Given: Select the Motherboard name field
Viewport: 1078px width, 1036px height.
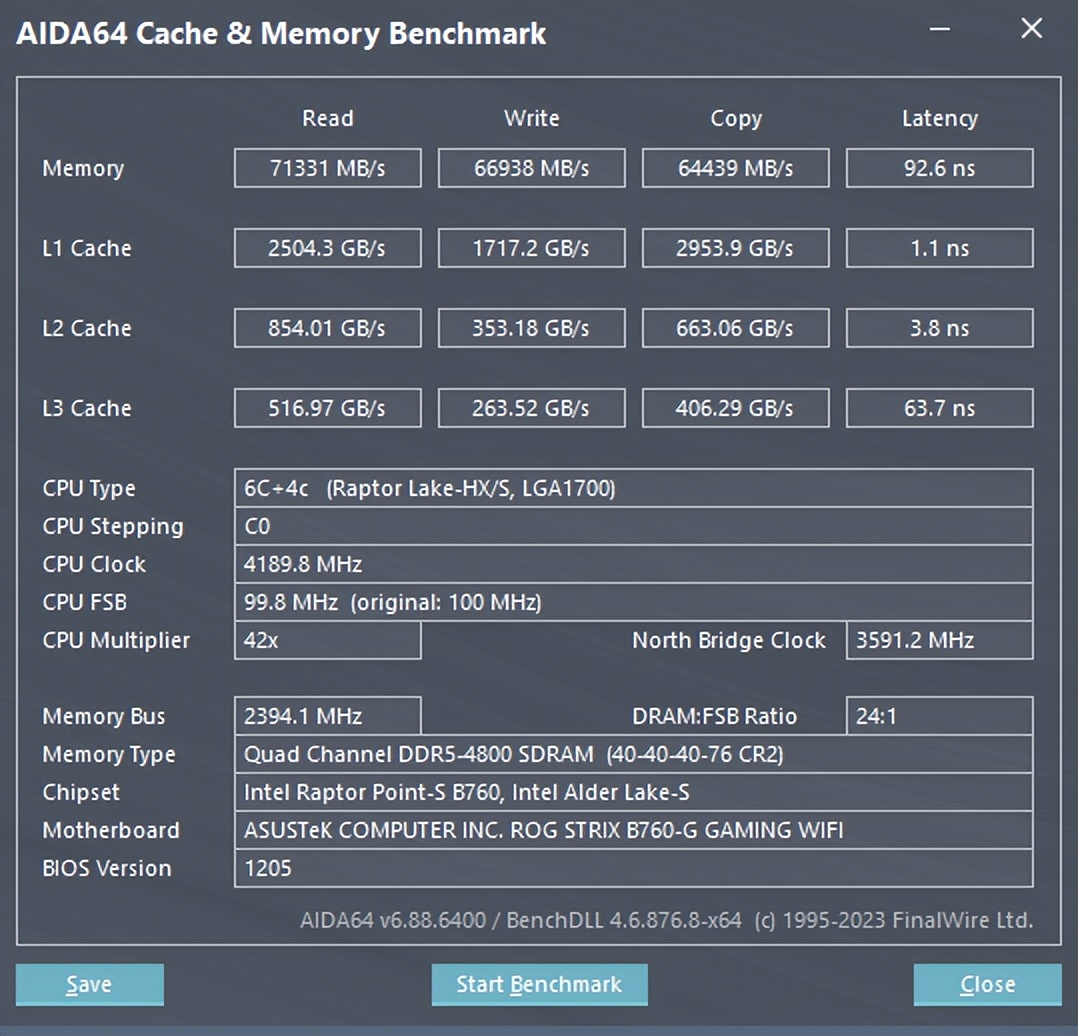Looking at the screenshot, I should point(635,830).
